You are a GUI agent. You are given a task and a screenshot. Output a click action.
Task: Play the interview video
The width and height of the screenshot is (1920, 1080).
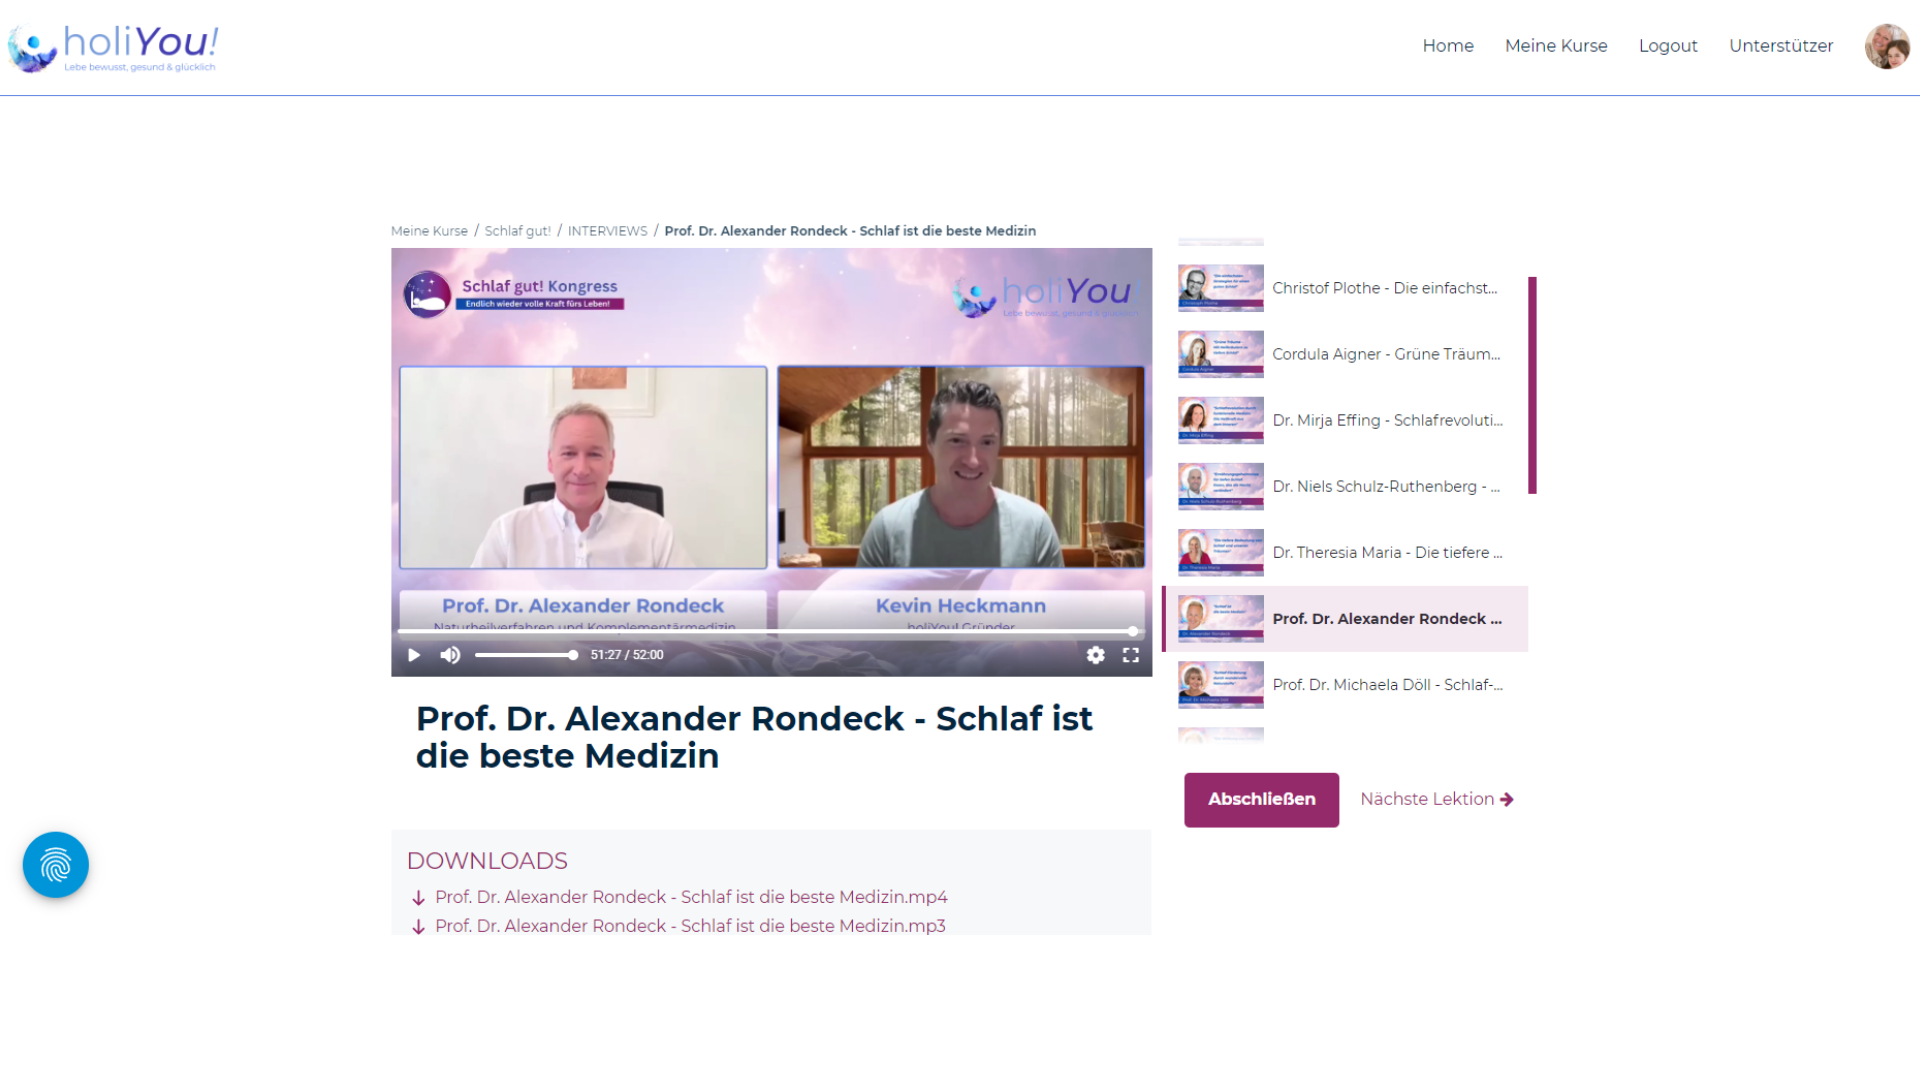click(x=414, y=655)
